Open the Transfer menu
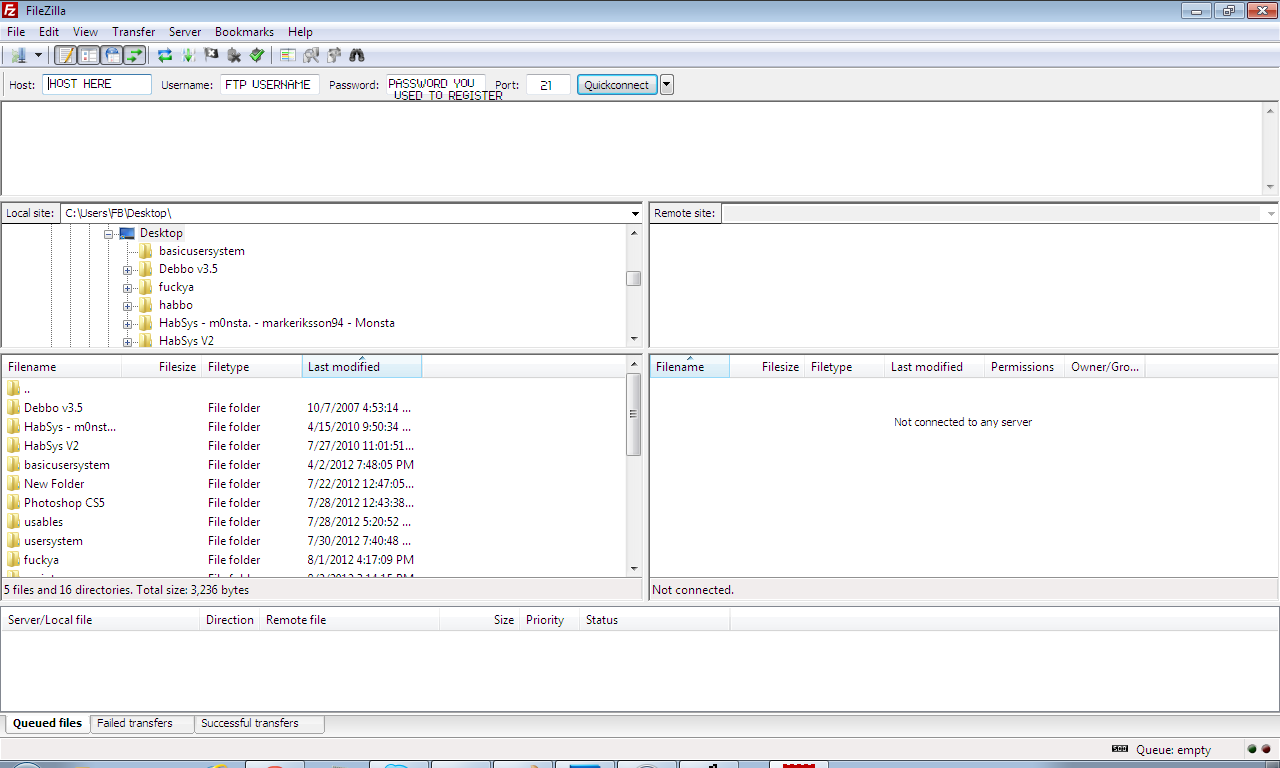 click(x=134, y=32)
